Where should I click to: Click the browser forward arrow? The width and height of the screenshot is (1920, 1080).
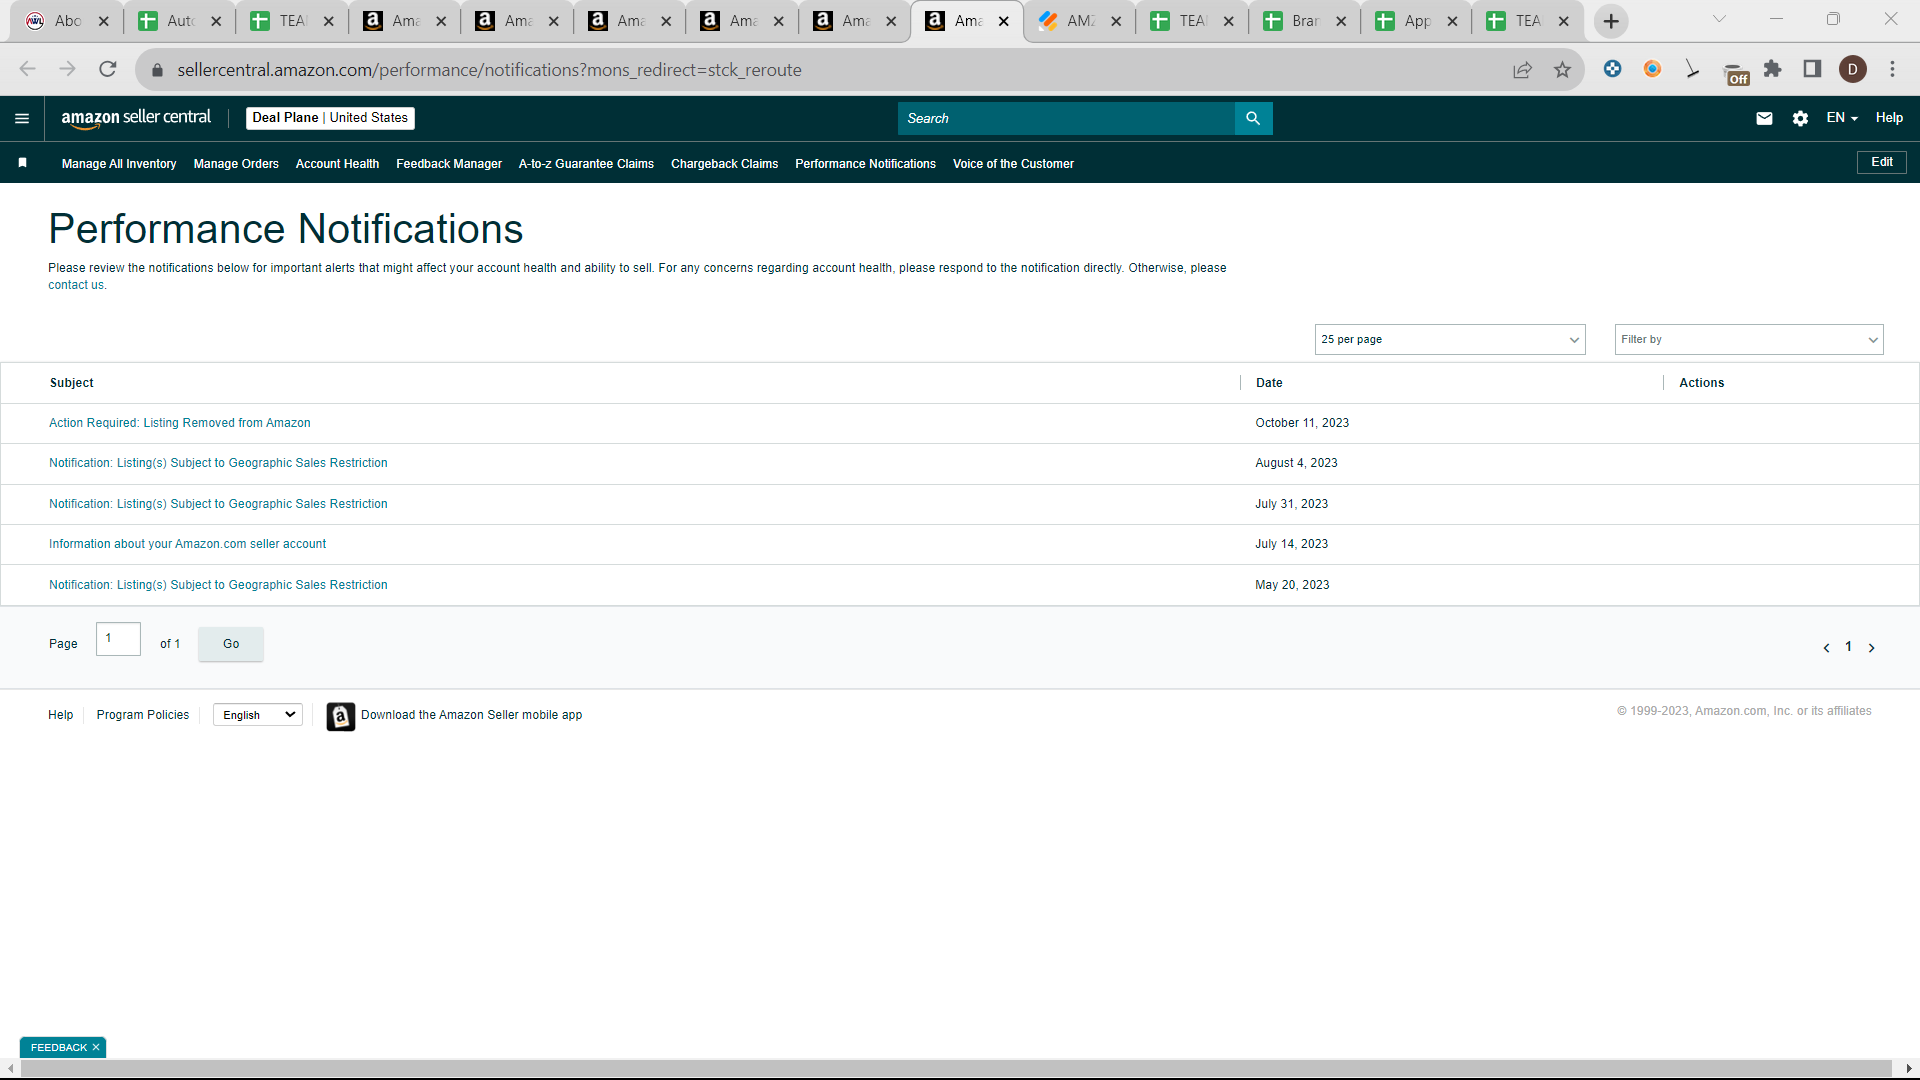67,69
